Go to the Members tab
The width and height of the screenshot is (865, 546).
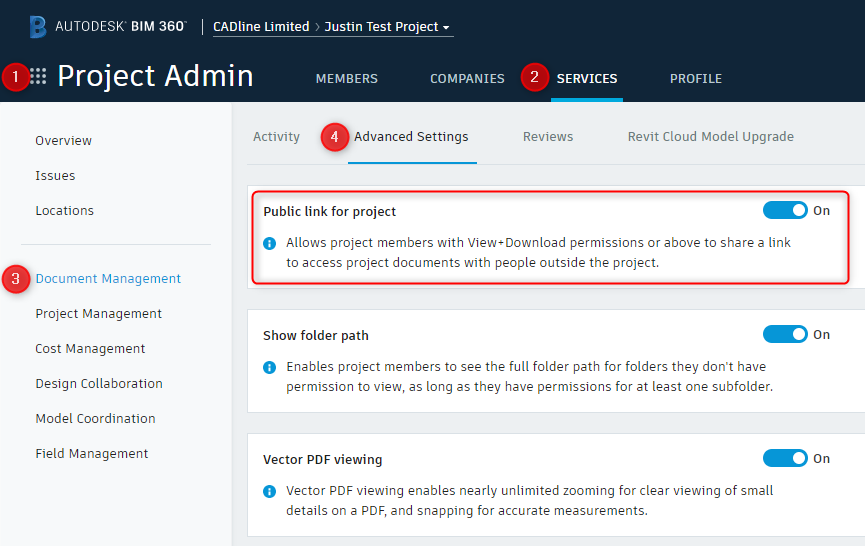[x=346, y=79]
